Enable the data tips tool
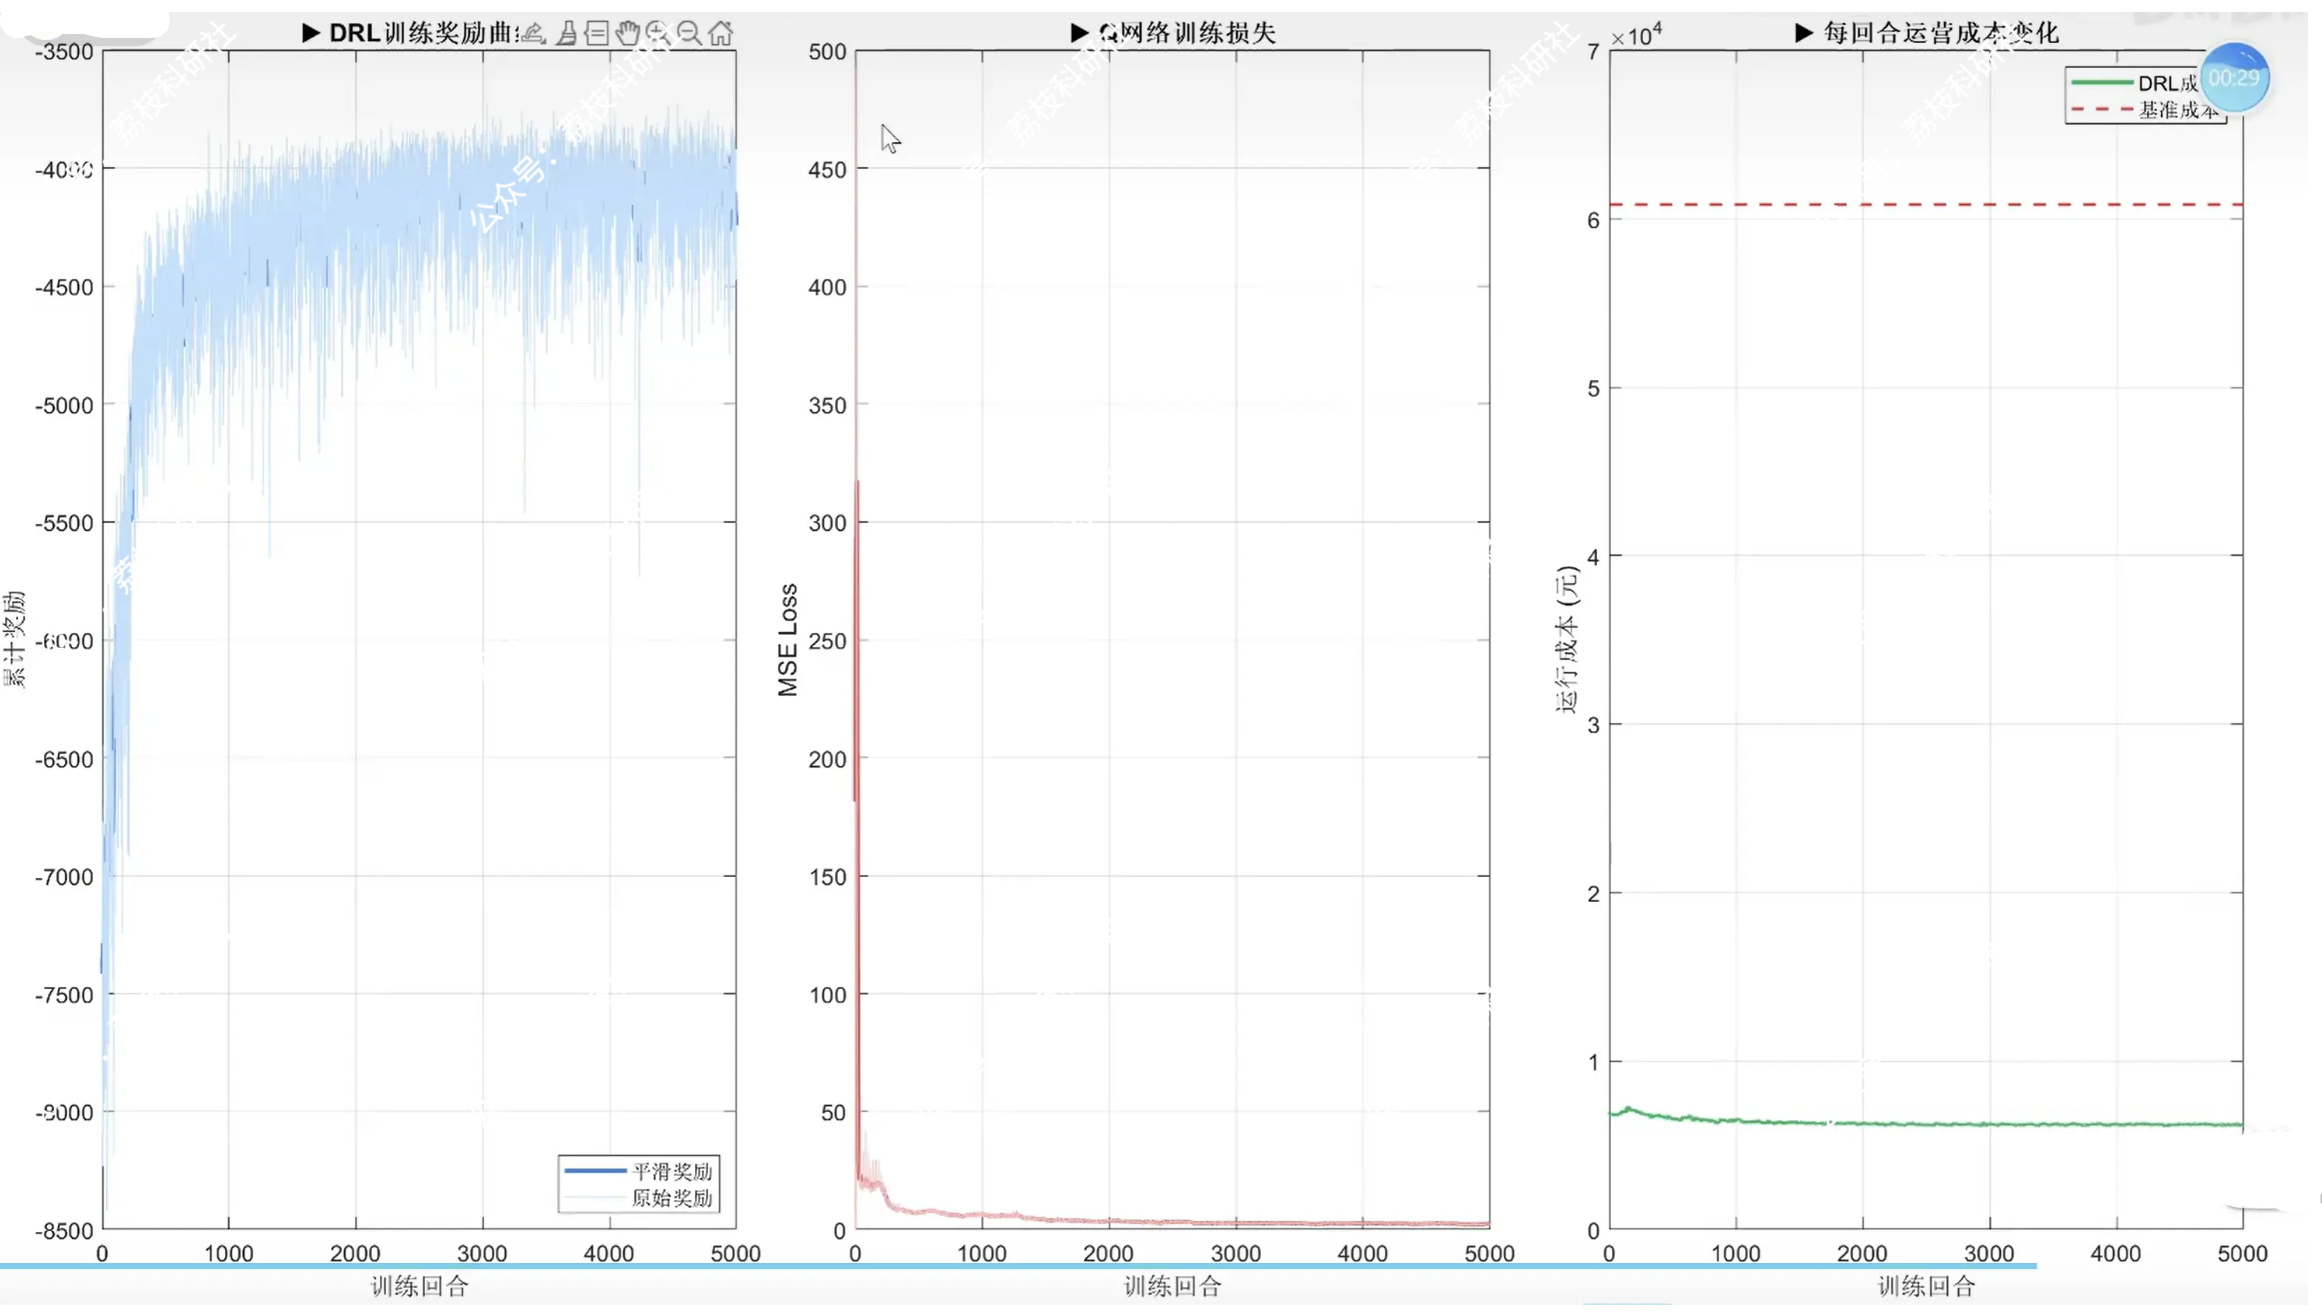This screenshot has width=2322, height=1314. click(x=597, y=33)
